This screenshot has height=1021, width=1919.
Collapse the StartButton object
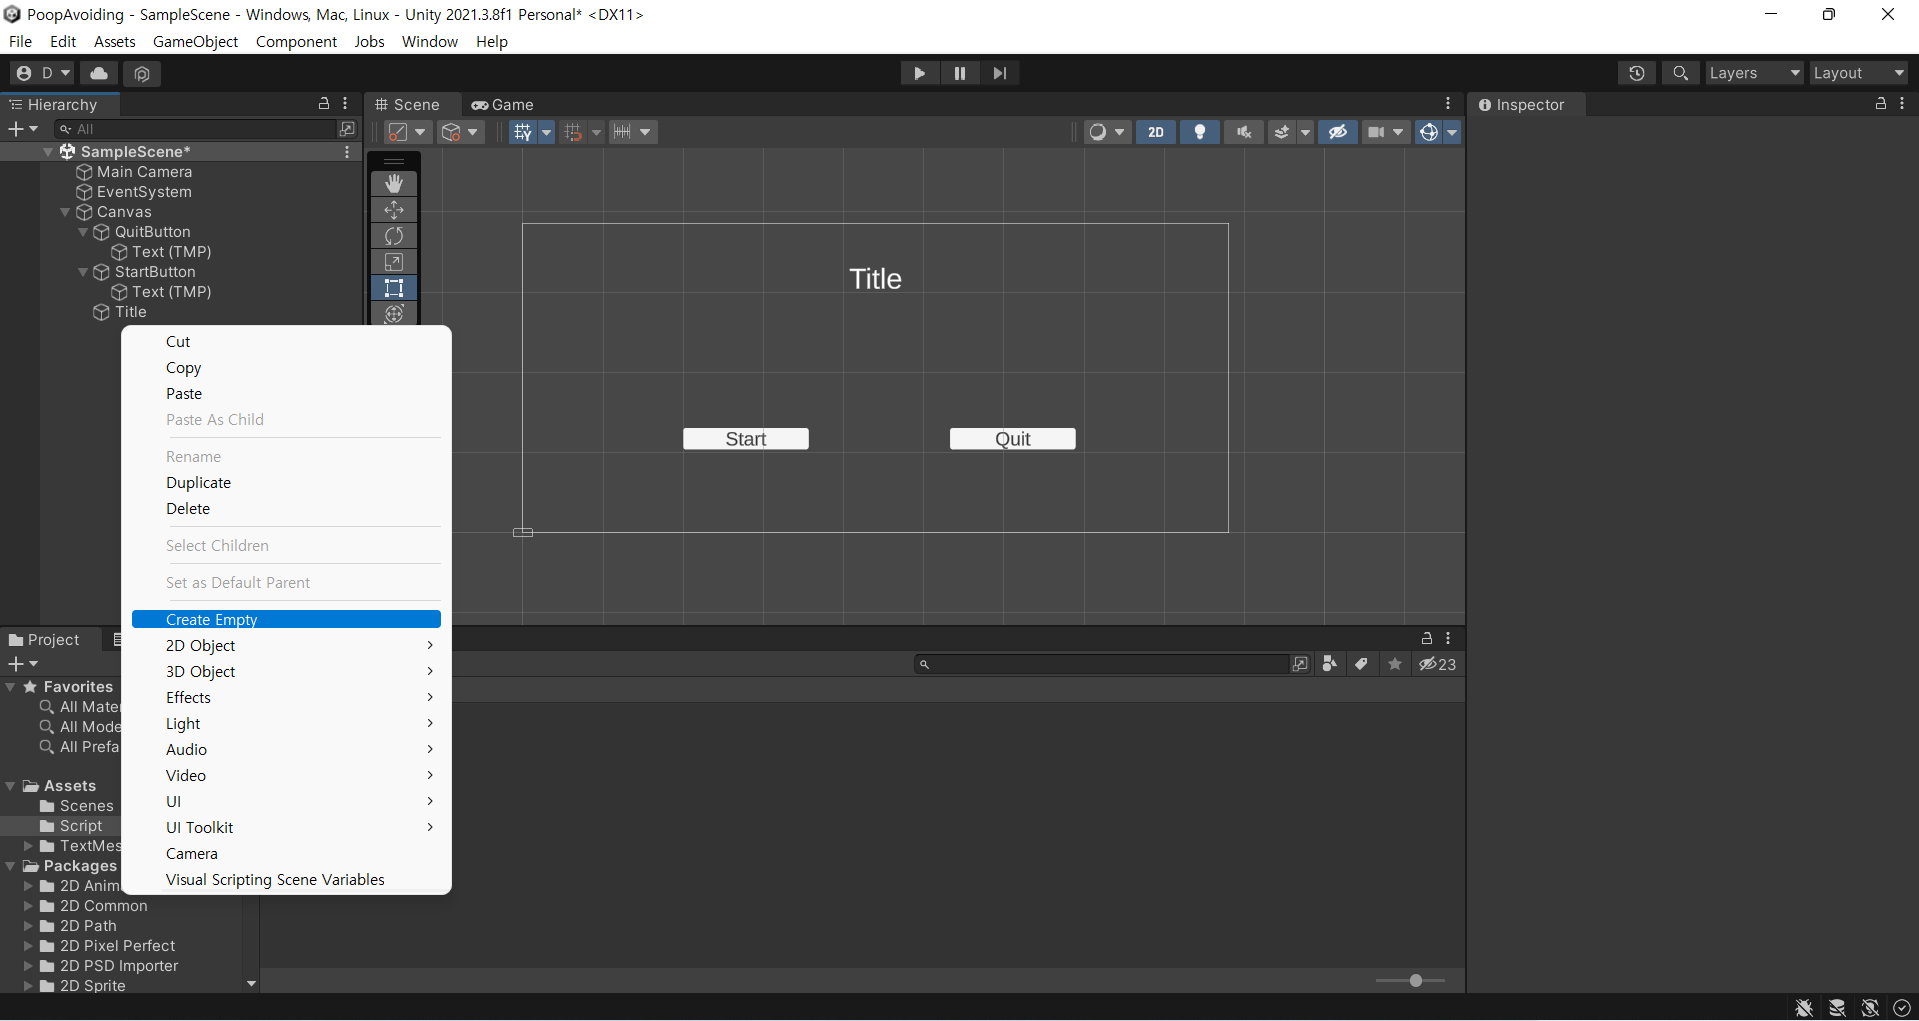click(83, 272)
